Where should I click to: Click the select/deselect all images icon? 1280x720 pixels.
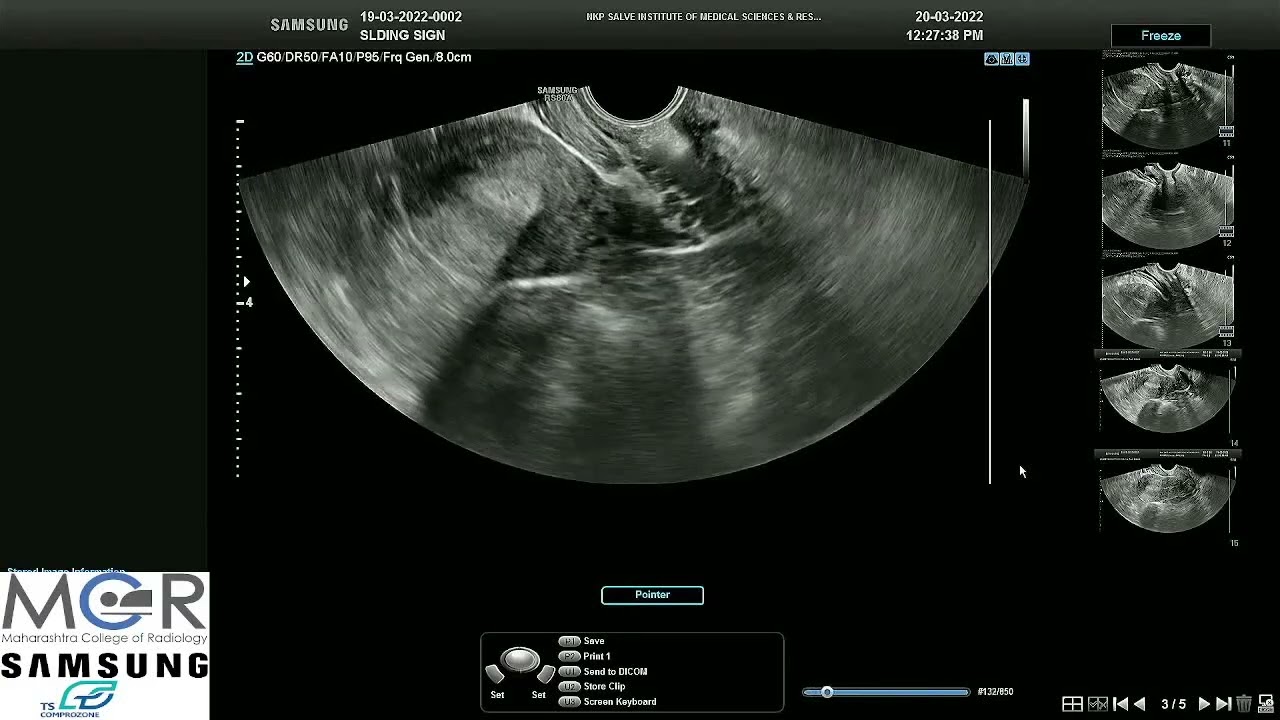click(x=1098, y=704)
